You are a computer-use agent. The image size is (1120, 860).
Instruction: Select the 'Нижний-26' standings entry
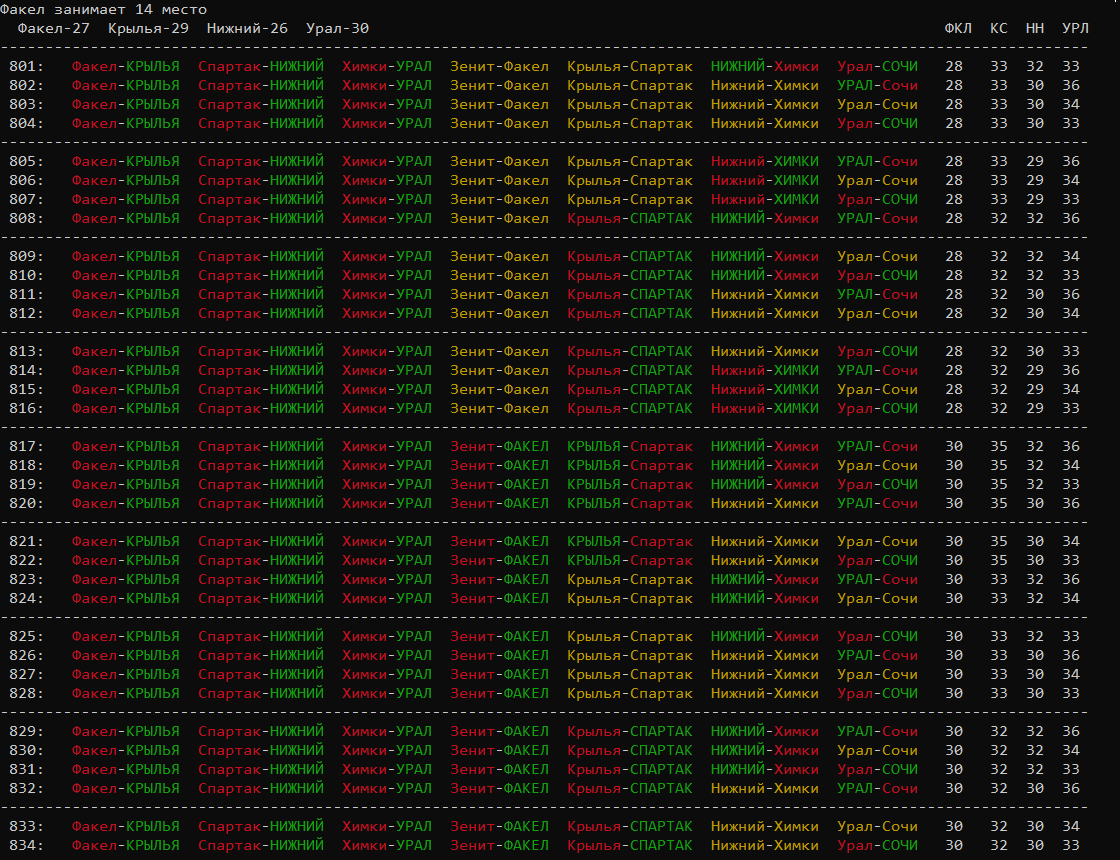pos(247,29)
